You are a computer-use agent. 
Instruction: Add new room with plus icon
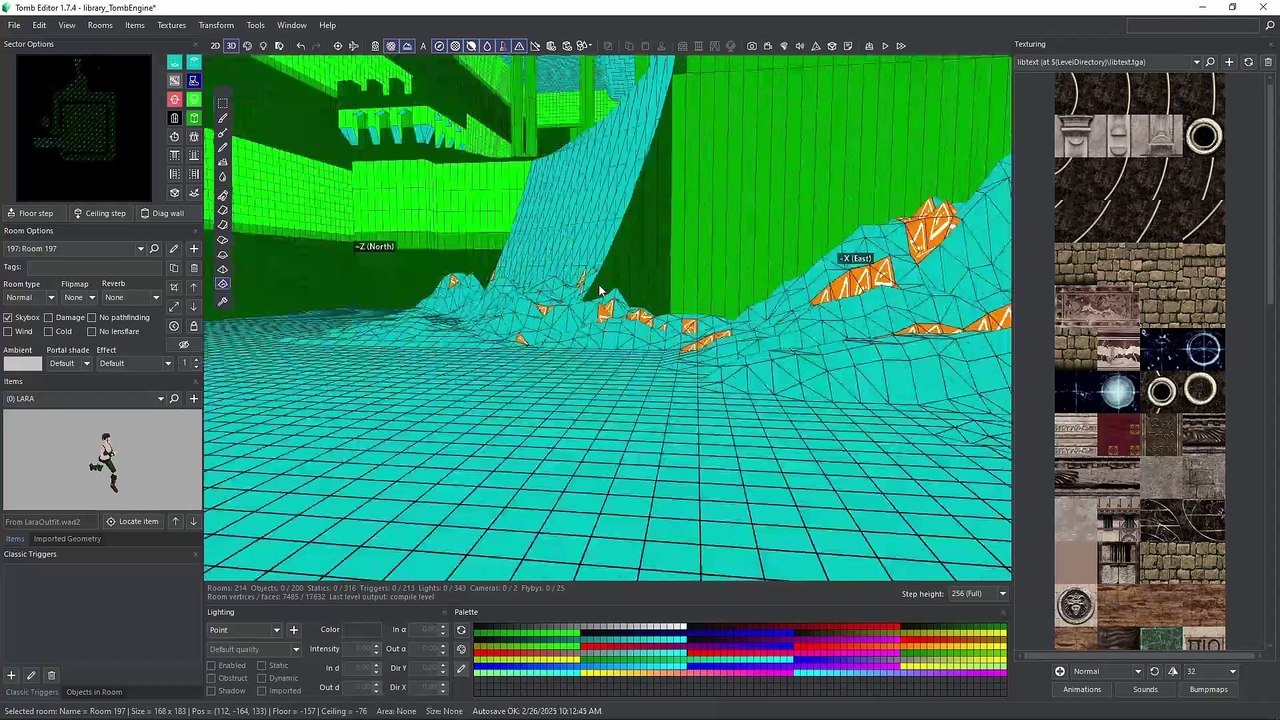194,248
